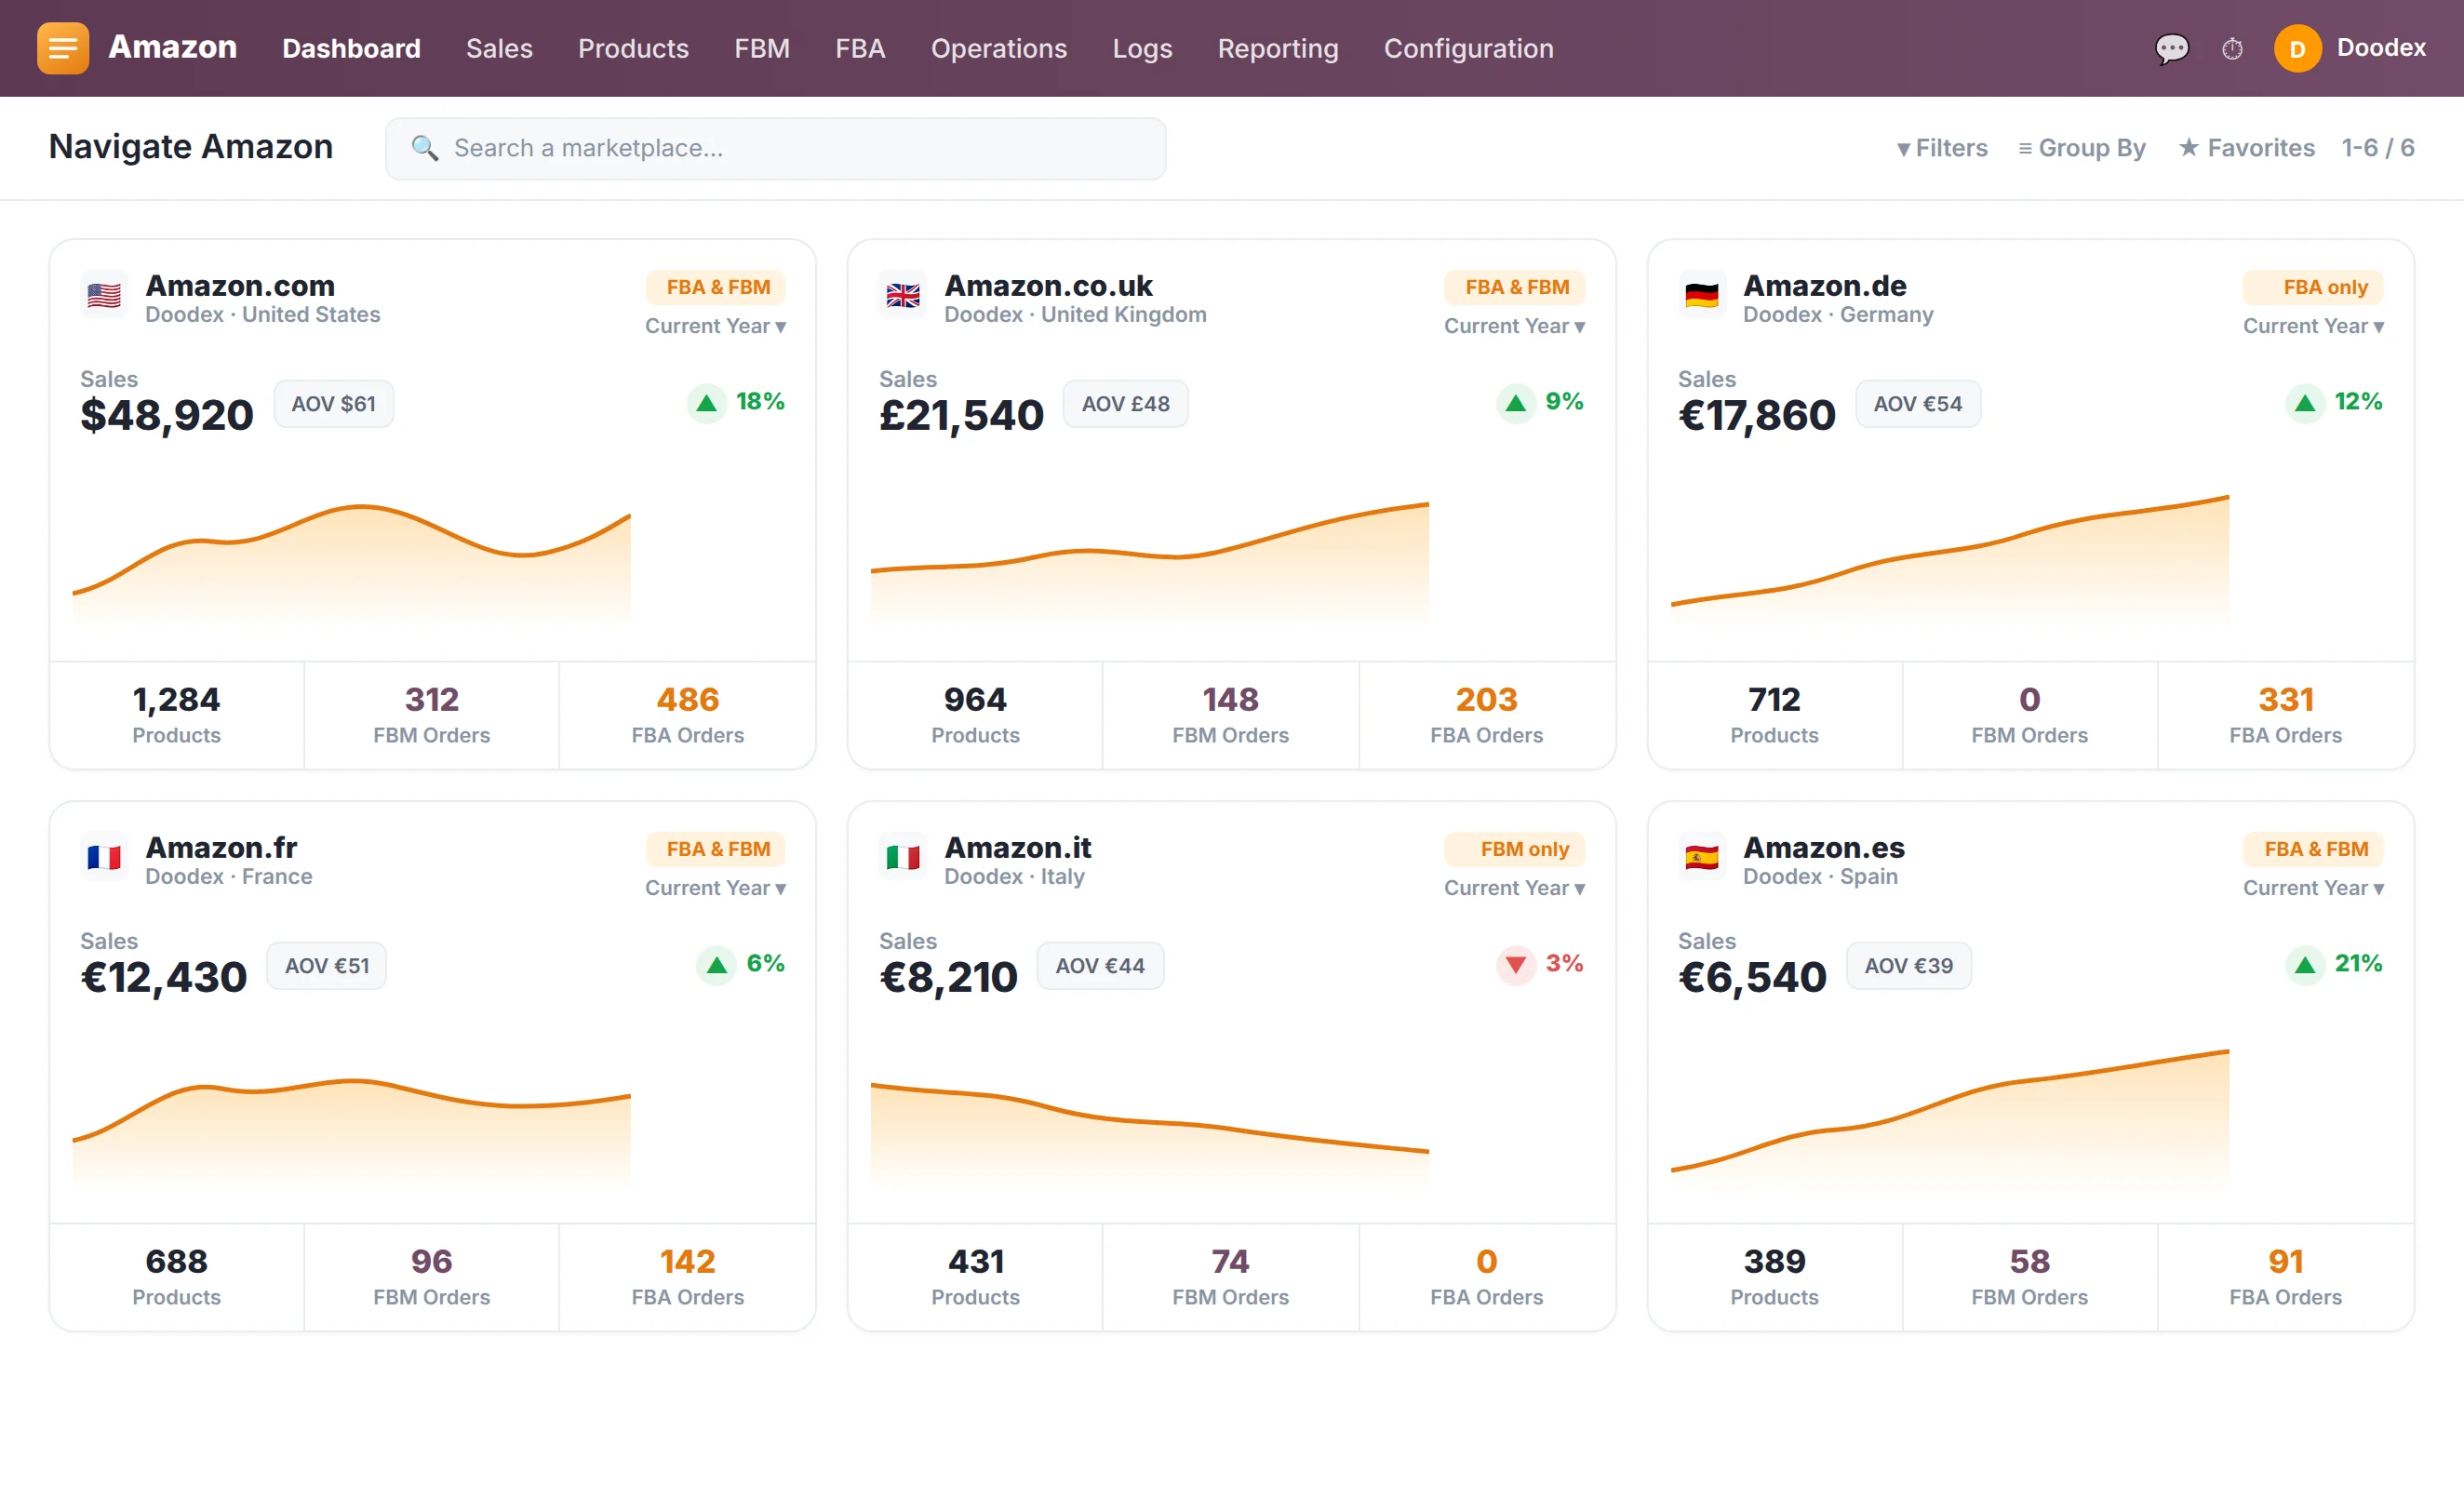Click the search magnifier icon
2464x1511 pixels.
425,148
